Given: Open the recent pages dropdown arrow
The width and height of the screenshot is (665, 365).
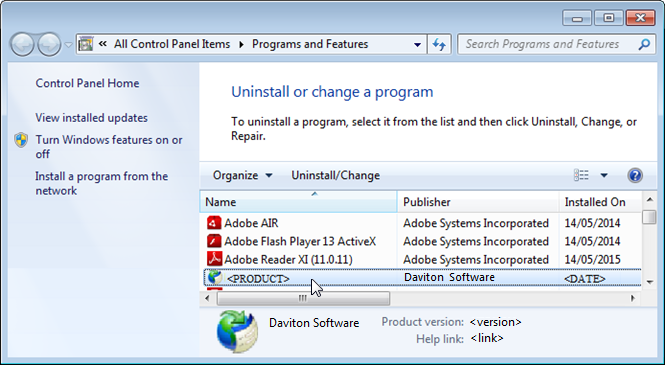Looking at the screenshot, I should (x=68, y=45).
